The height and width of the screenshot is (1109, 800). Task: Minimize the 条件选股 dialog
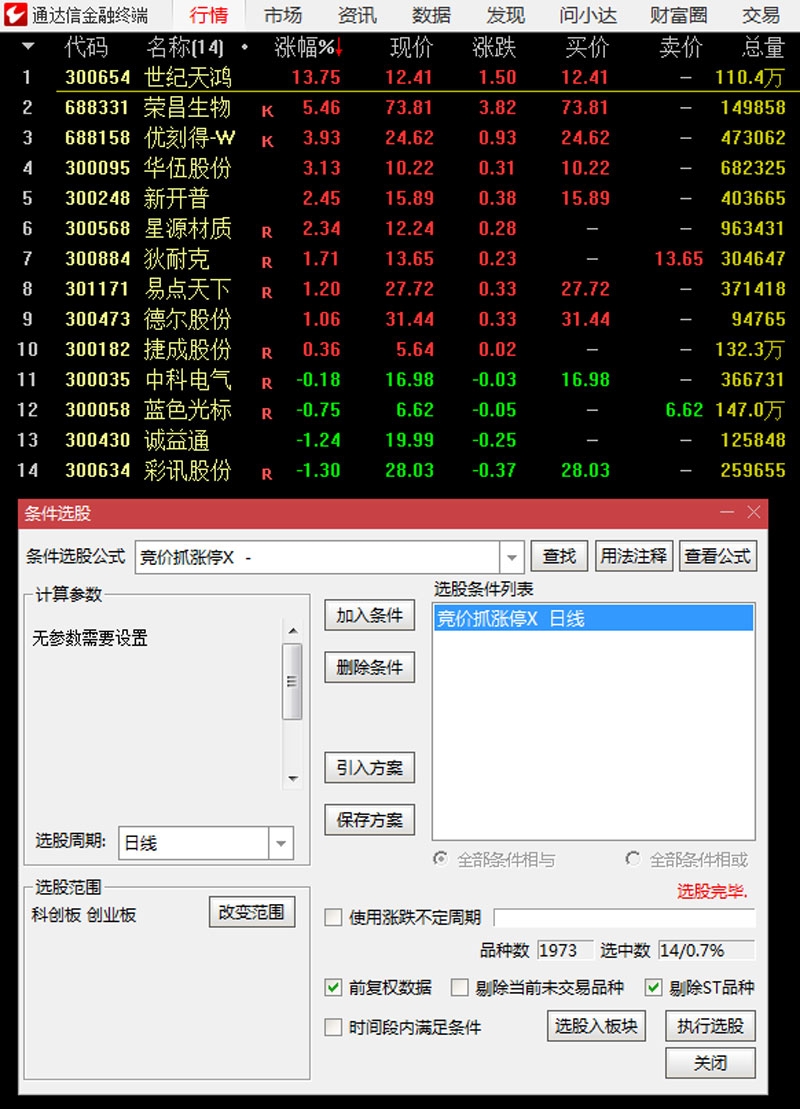point(726,512)
